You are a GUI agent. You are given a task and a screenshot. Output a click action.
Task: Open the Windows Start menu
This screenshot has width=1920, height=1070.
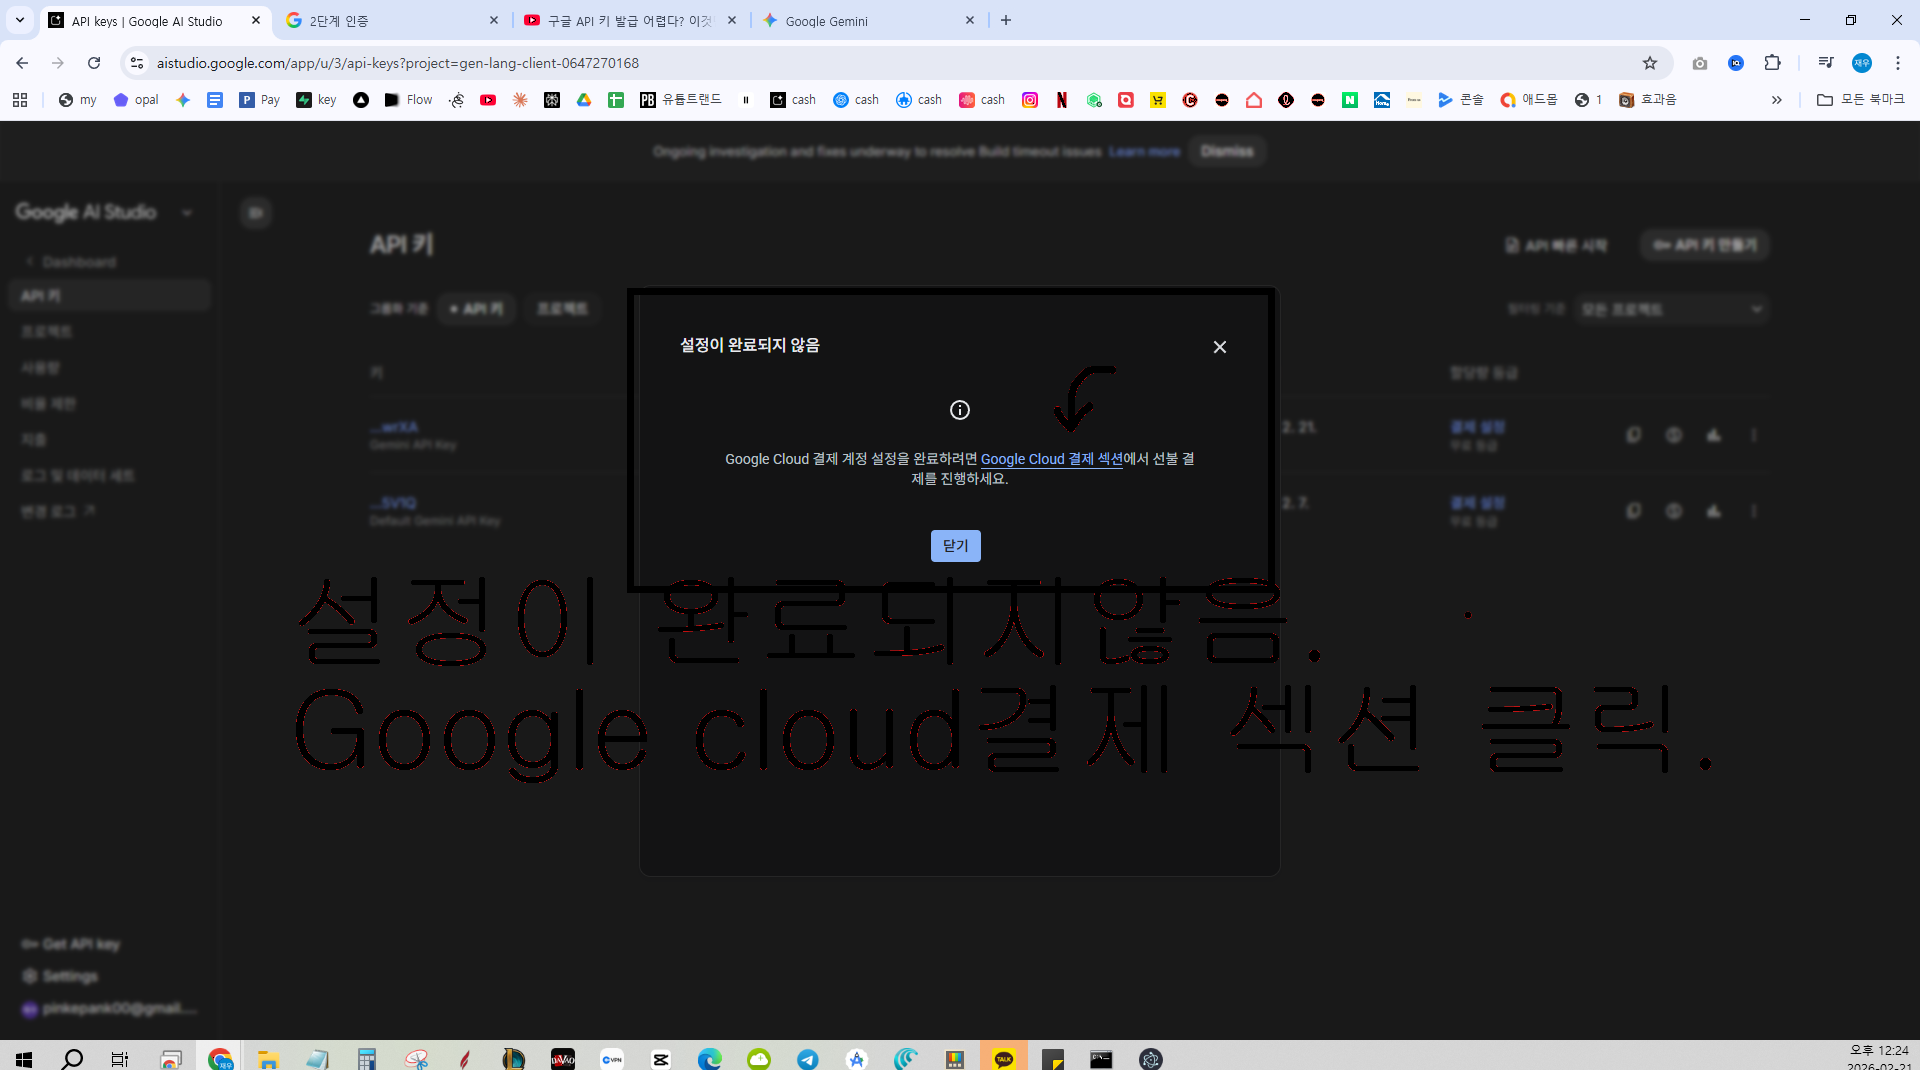click(24, 1059)
